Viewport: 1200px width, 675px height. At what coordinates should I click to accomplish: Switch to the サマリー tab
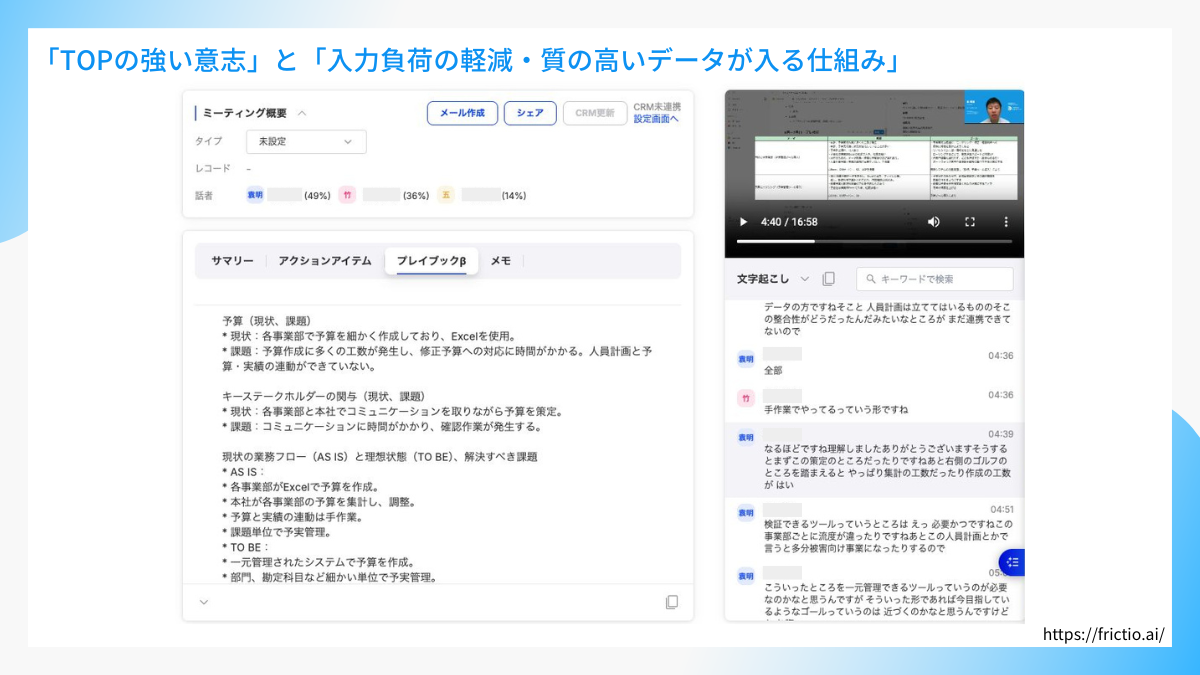click(232, 261)
